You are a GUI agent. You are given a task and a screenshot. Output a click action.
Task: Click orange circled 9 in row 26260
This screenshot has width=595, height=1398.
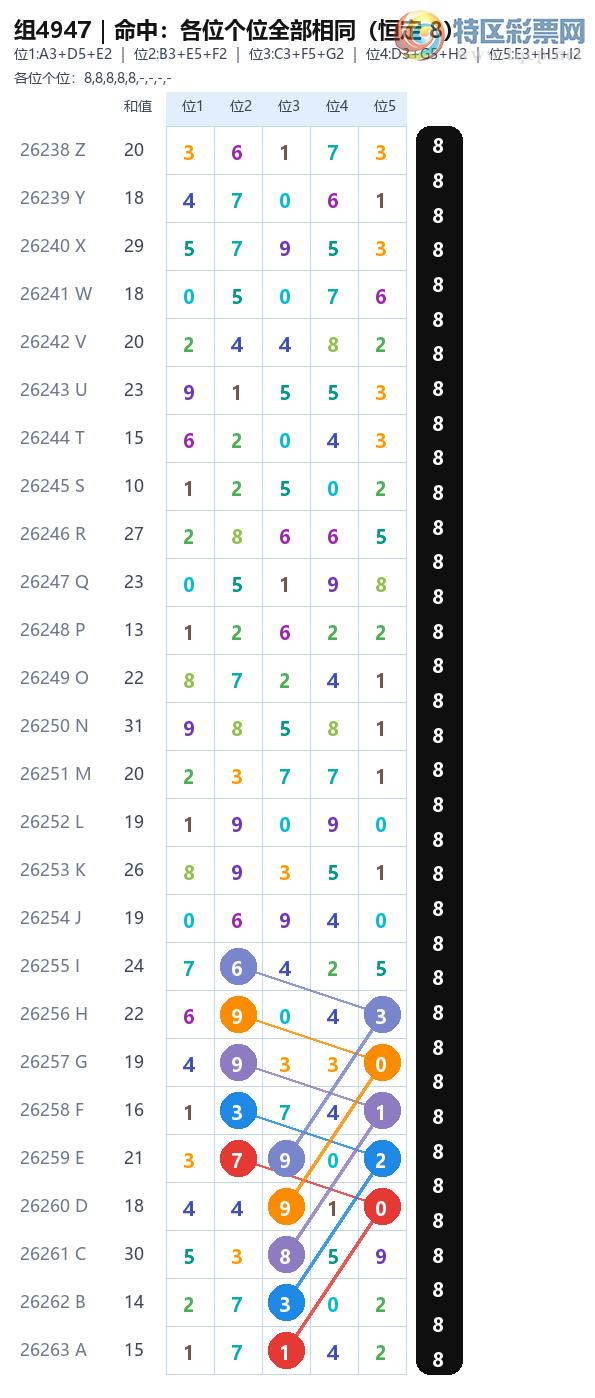[x=285, y=1208]
